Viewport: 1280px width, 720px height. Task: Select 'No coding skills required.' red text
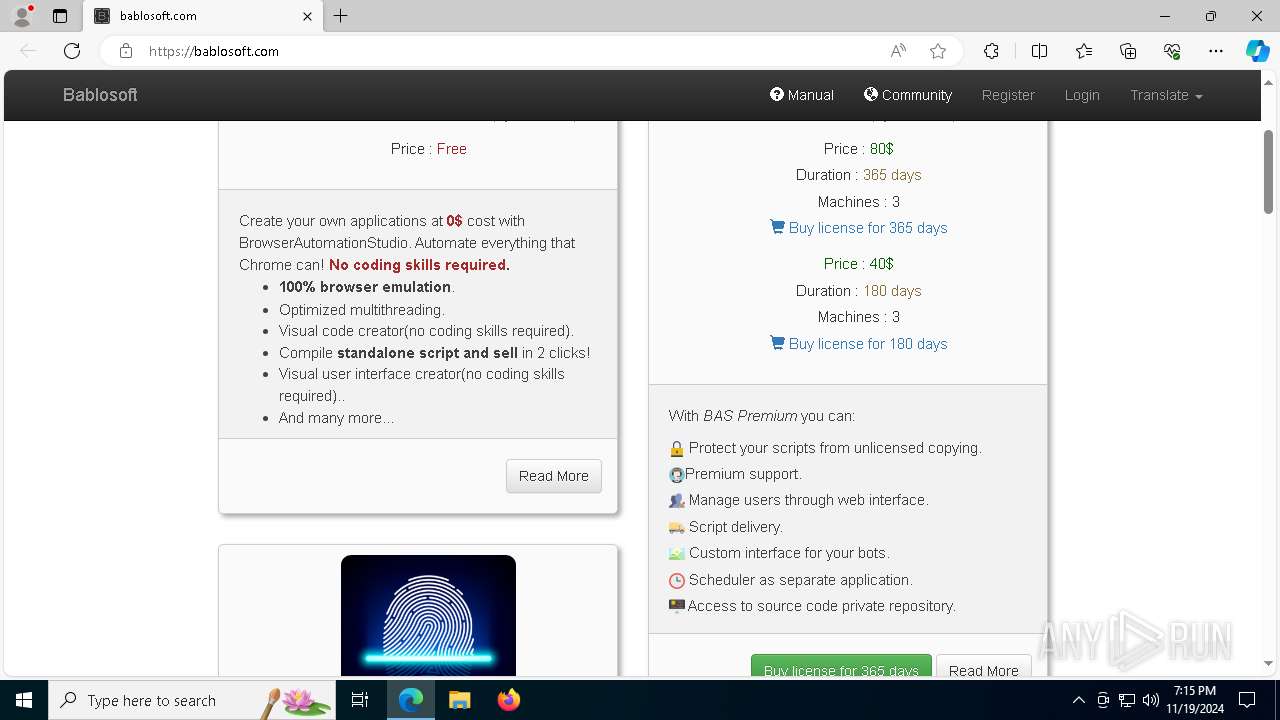pos(419,265)
